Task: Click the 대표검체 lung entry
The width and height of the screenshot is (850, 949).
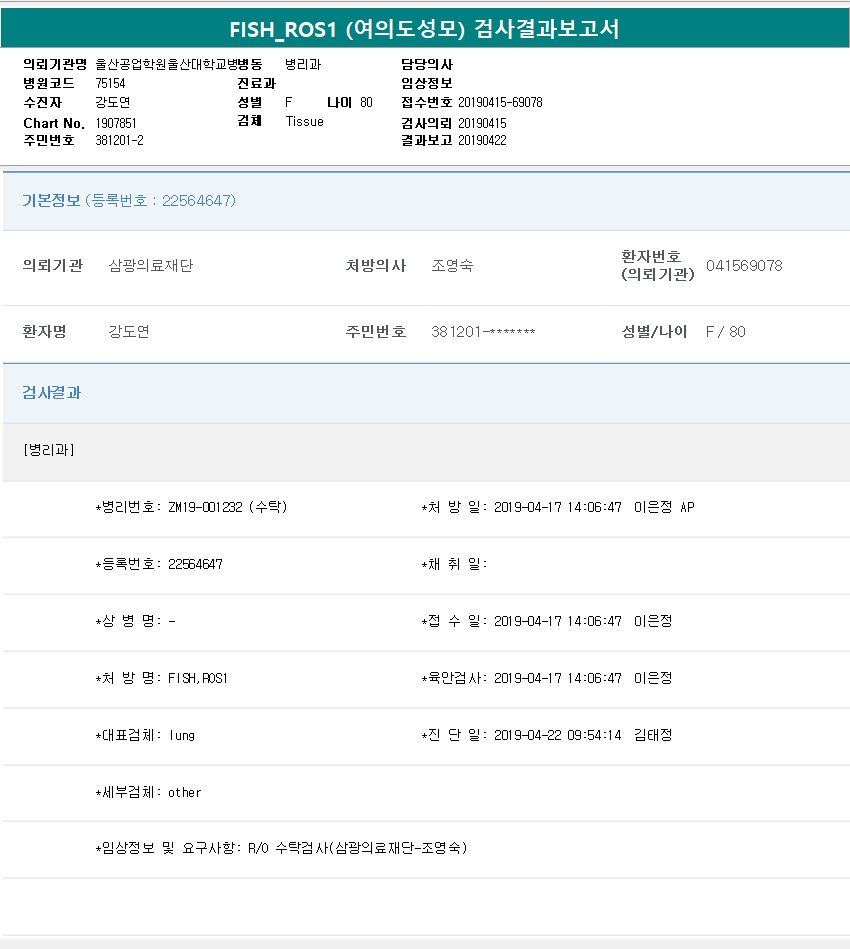Action: 145,735
